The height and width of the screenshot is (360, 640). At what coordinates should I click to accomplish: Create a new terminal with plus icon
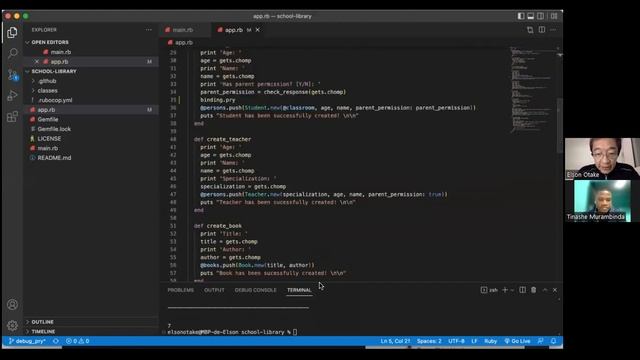(505, 290)
